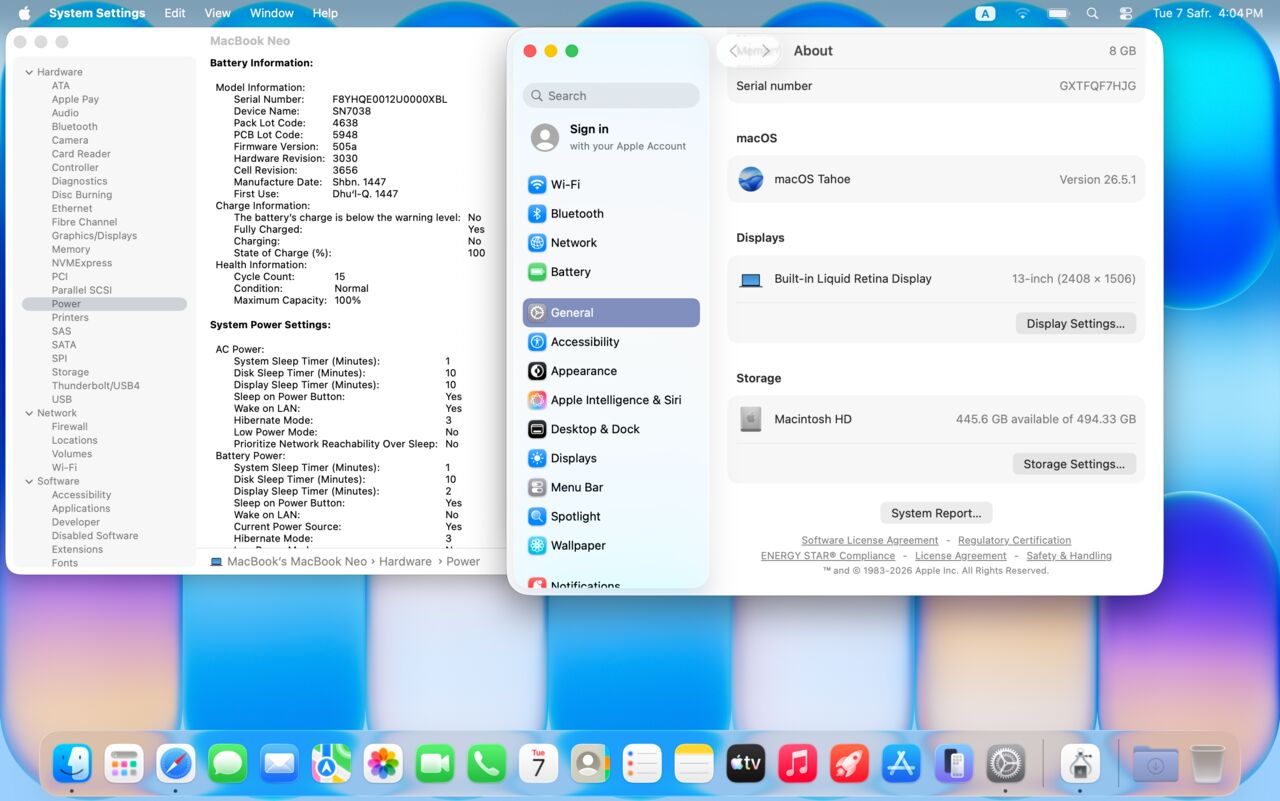Go forward in System Settings
1280x801 pixels.
766,51
